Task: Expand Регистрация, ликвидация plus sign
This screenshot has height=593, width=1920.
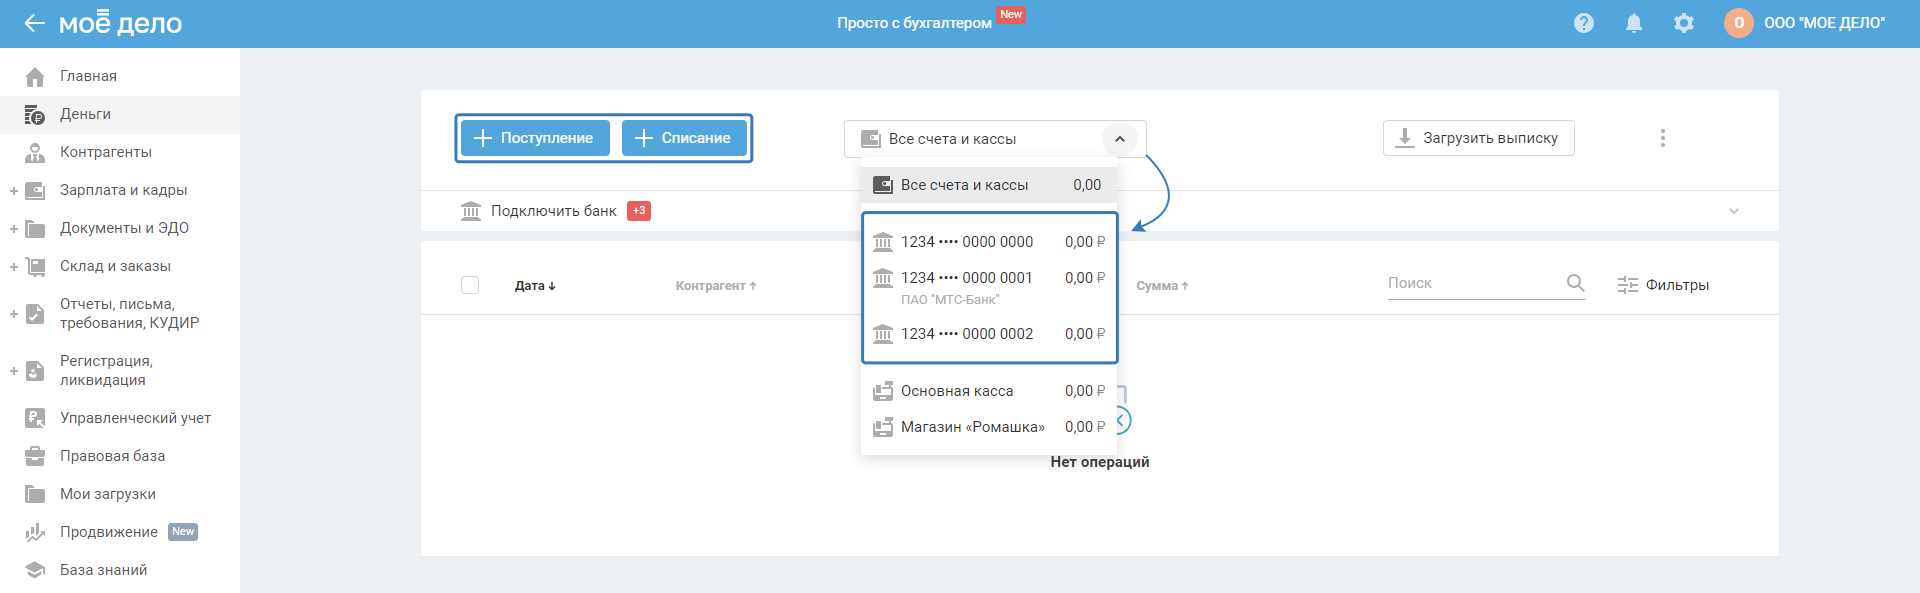Action: [x=14, y=370]
